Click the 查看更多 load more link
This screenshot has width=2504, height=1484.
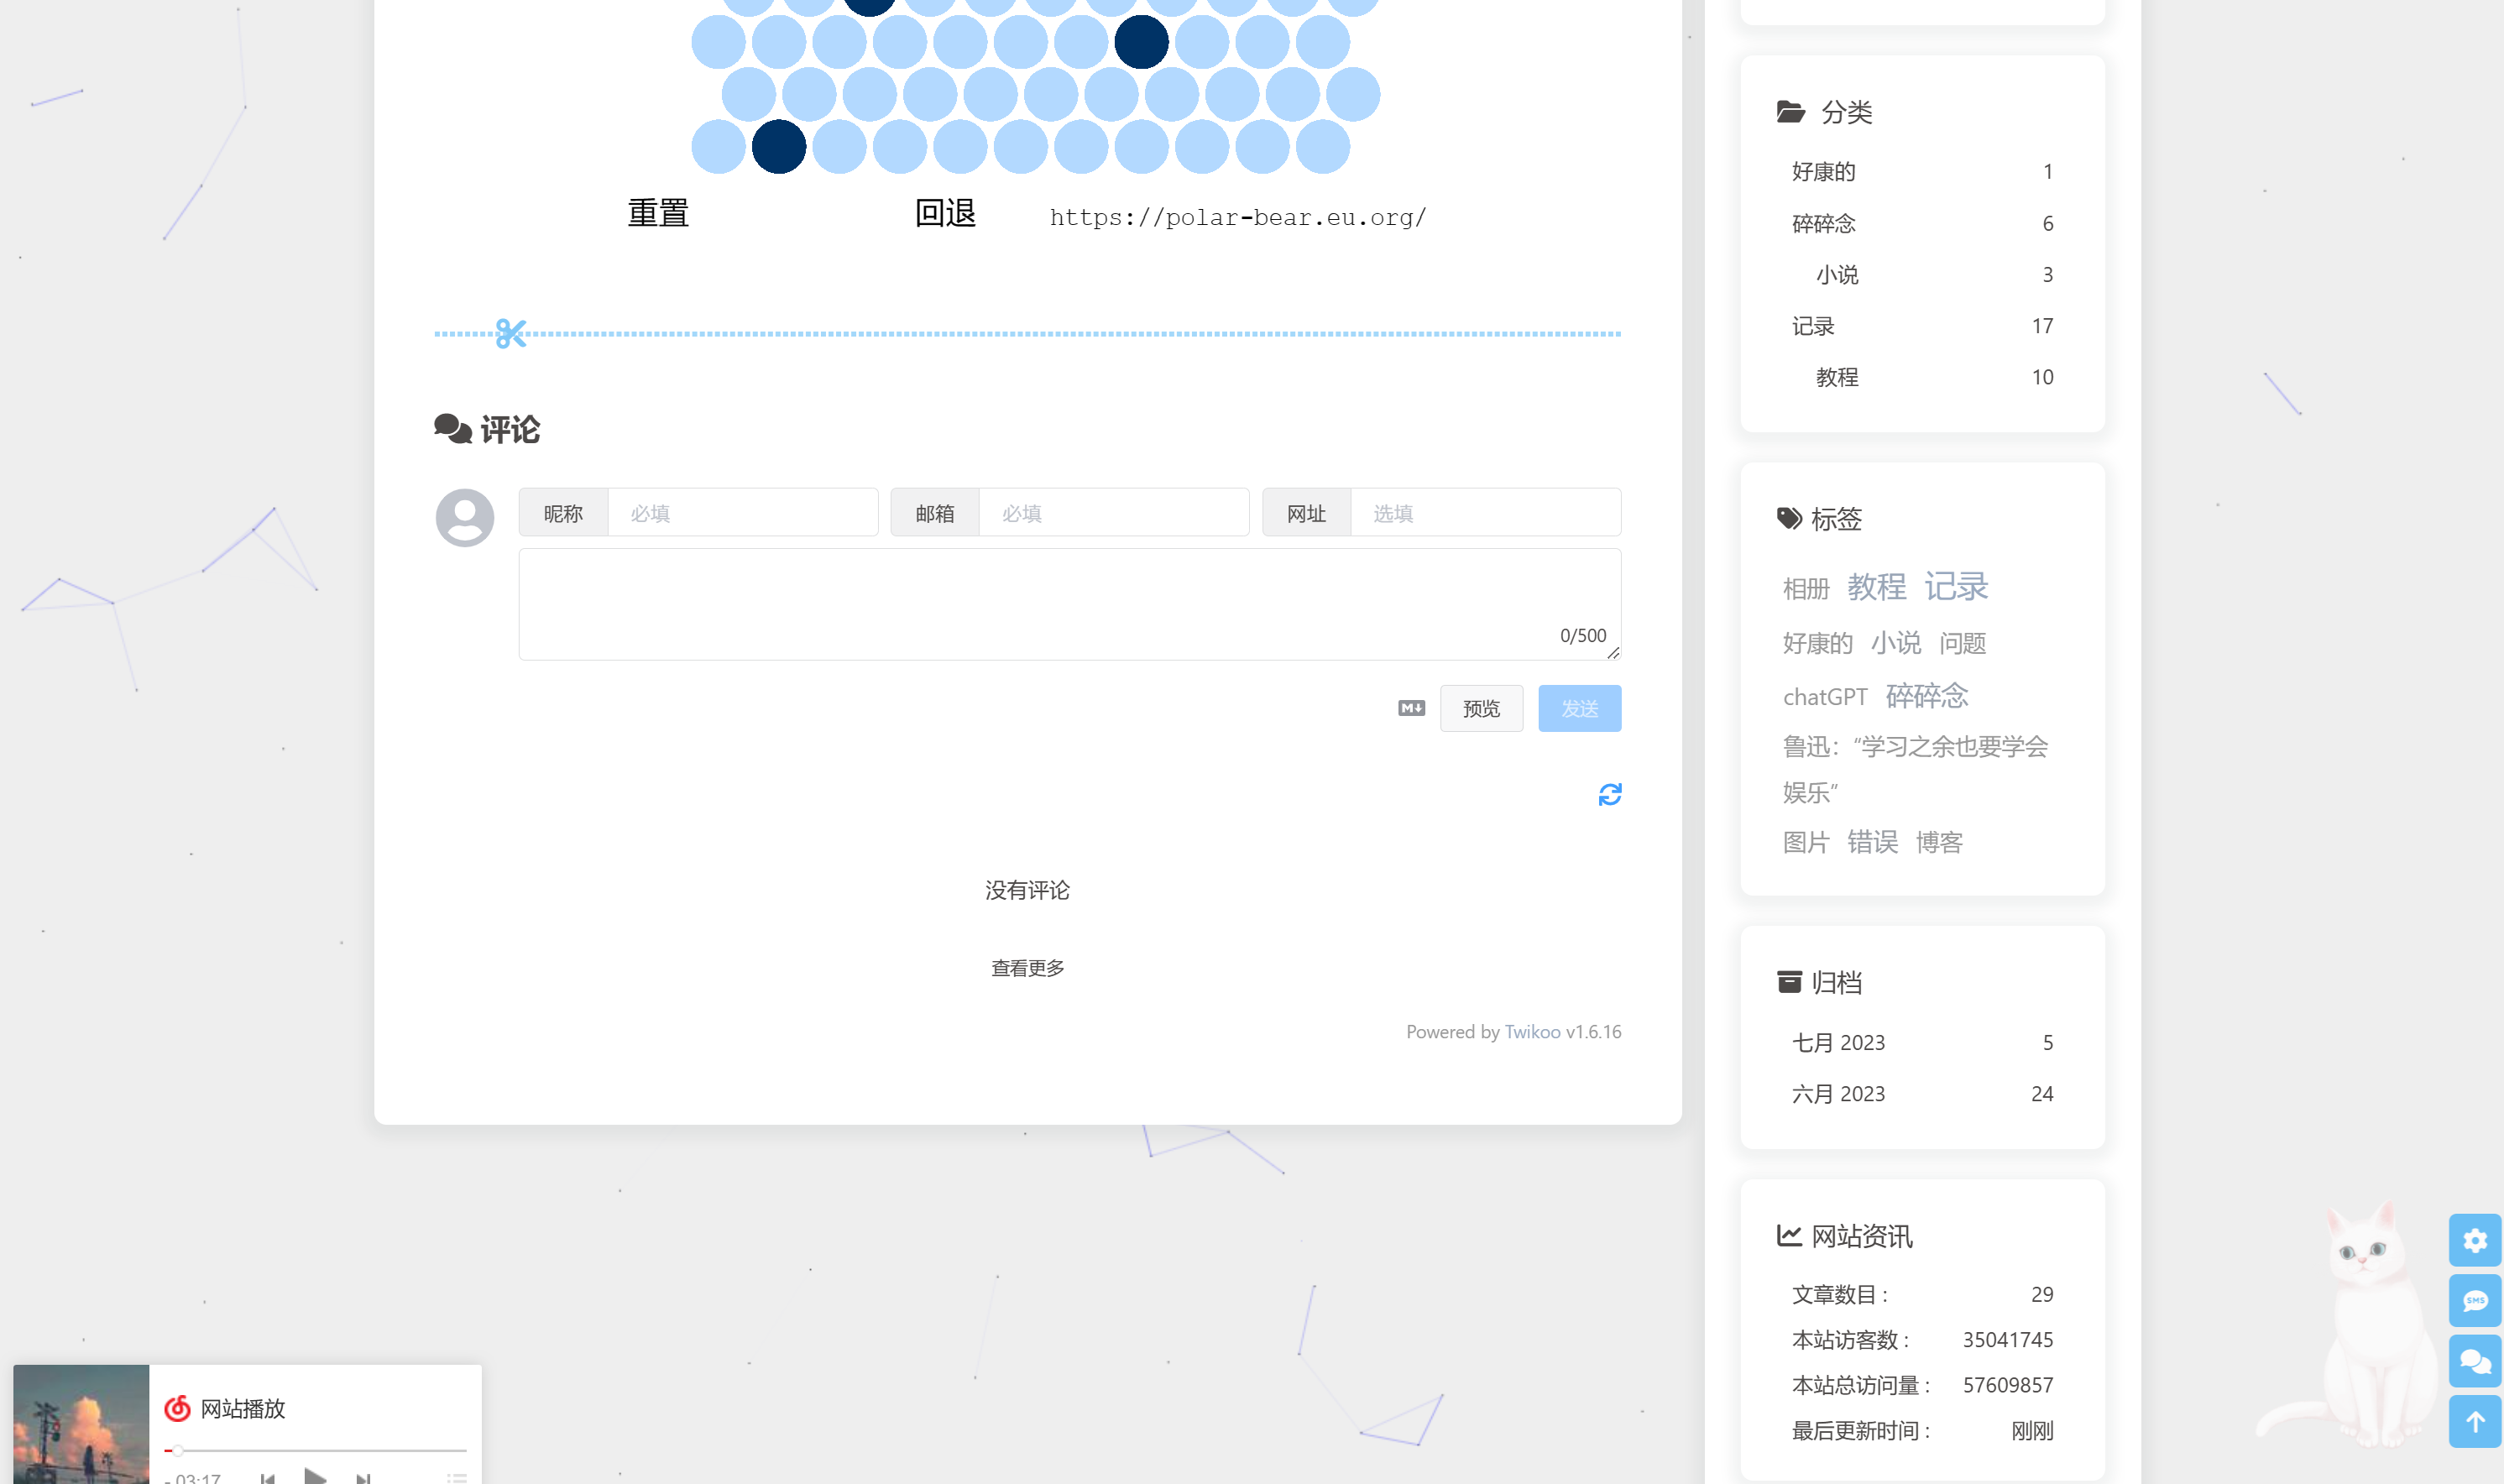click(x=1027, y=968)
